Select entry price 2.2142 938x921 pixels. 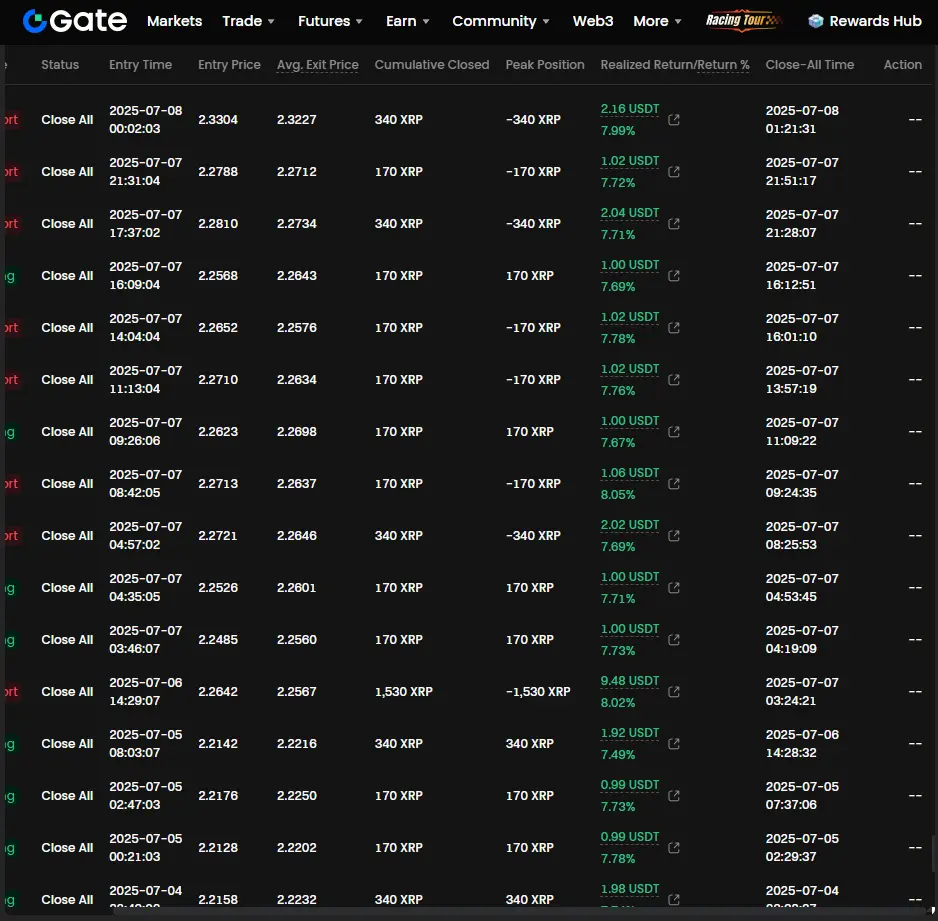pos(218,744)
